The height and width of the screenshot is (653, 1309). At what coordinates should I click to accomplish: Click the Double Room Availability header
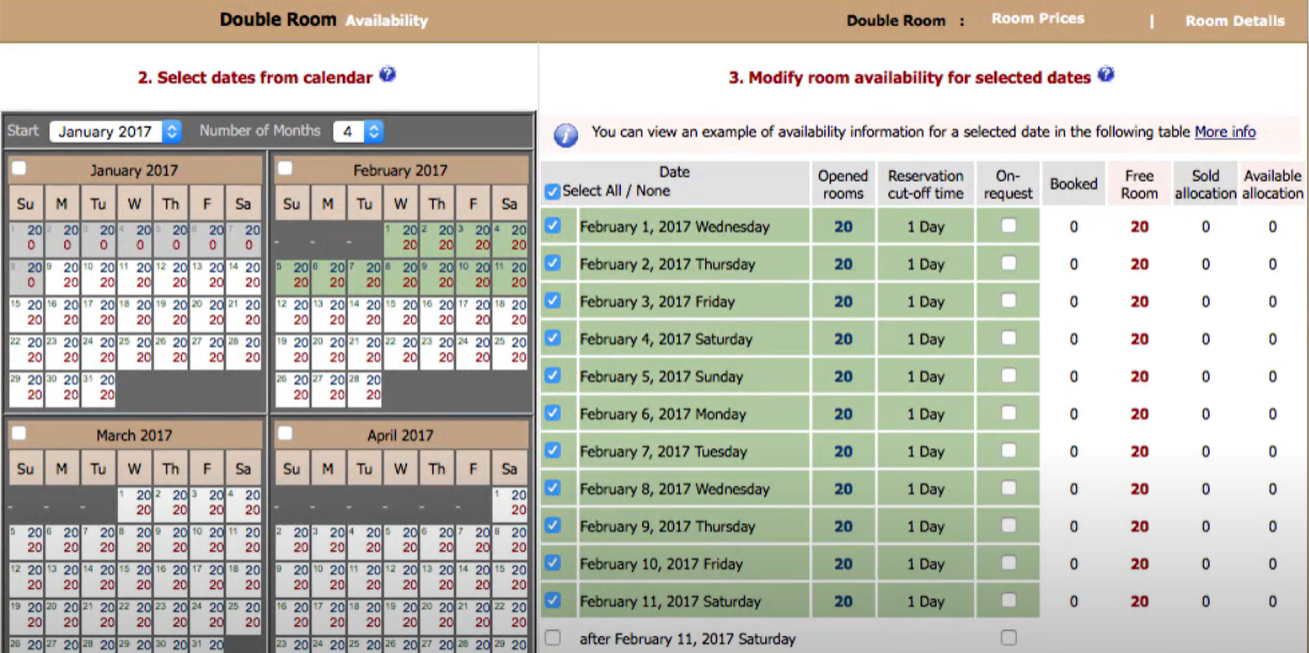(x=322, y=18)
